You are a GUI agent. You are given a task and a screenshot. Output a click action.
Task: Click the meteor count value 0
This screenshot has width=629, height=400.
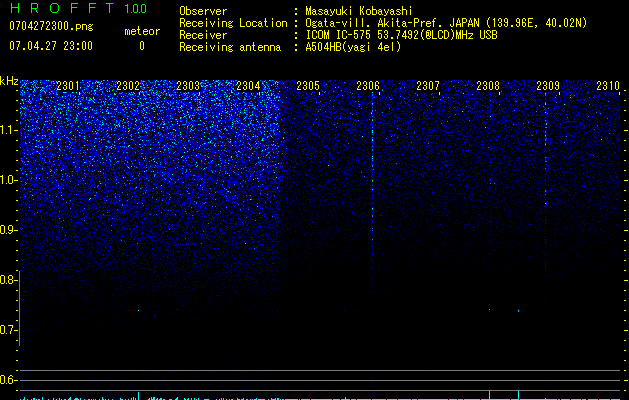click(x=142, y=46)
